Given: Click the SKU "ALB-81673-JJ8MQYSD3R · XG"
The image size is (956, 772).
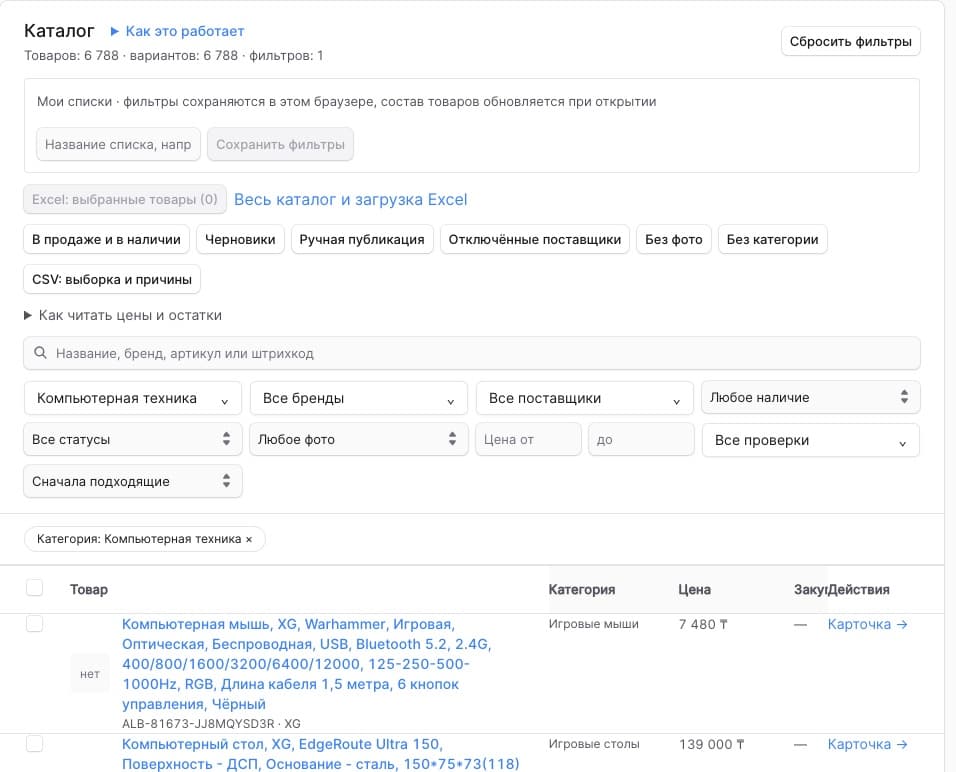Looking at the screenshot, I should pyautogui.click(x=211, y=724).
